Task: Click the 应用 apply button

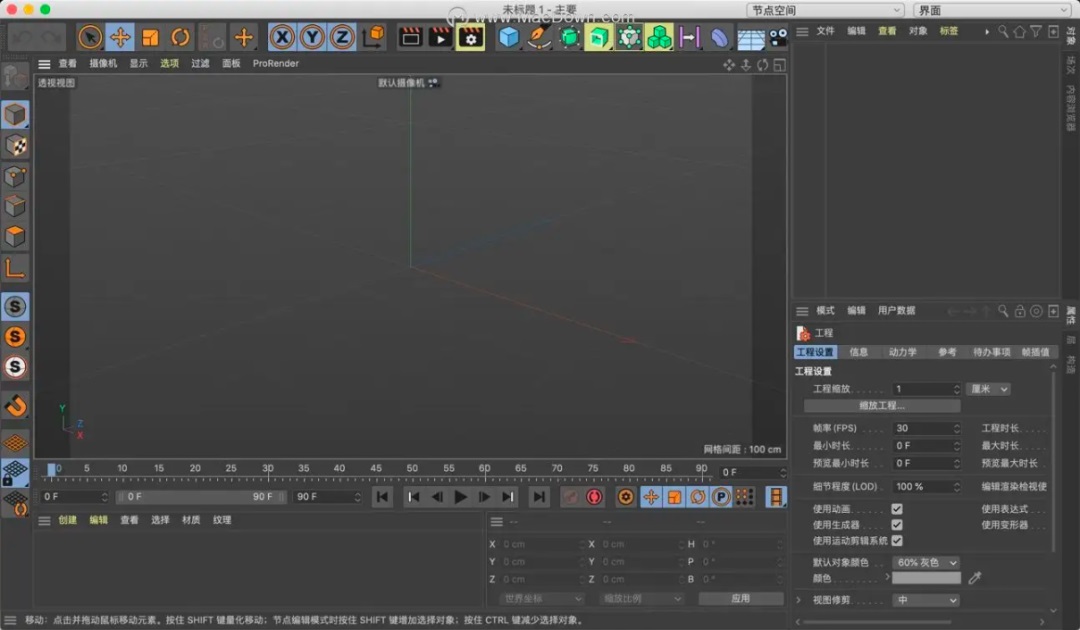Action: (741, 598)
